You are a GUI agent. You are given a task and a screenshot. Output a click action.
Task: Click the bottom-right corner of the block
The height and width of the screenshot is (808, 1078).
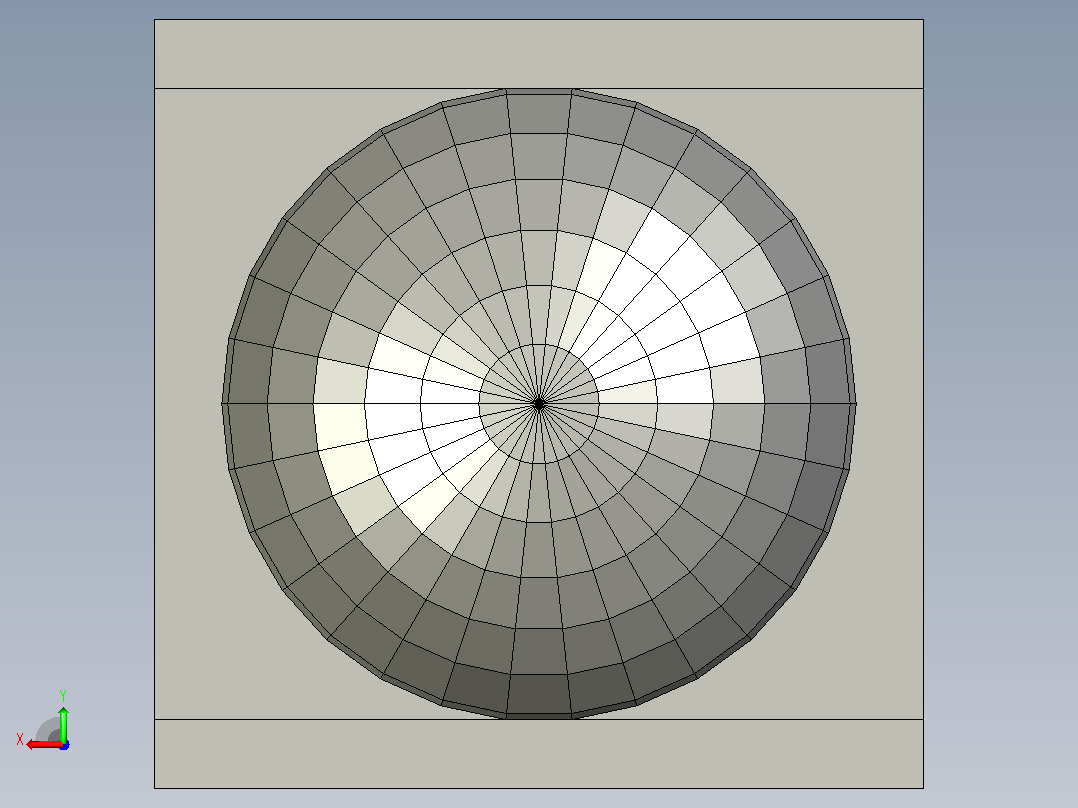click(x=923, y=788)
